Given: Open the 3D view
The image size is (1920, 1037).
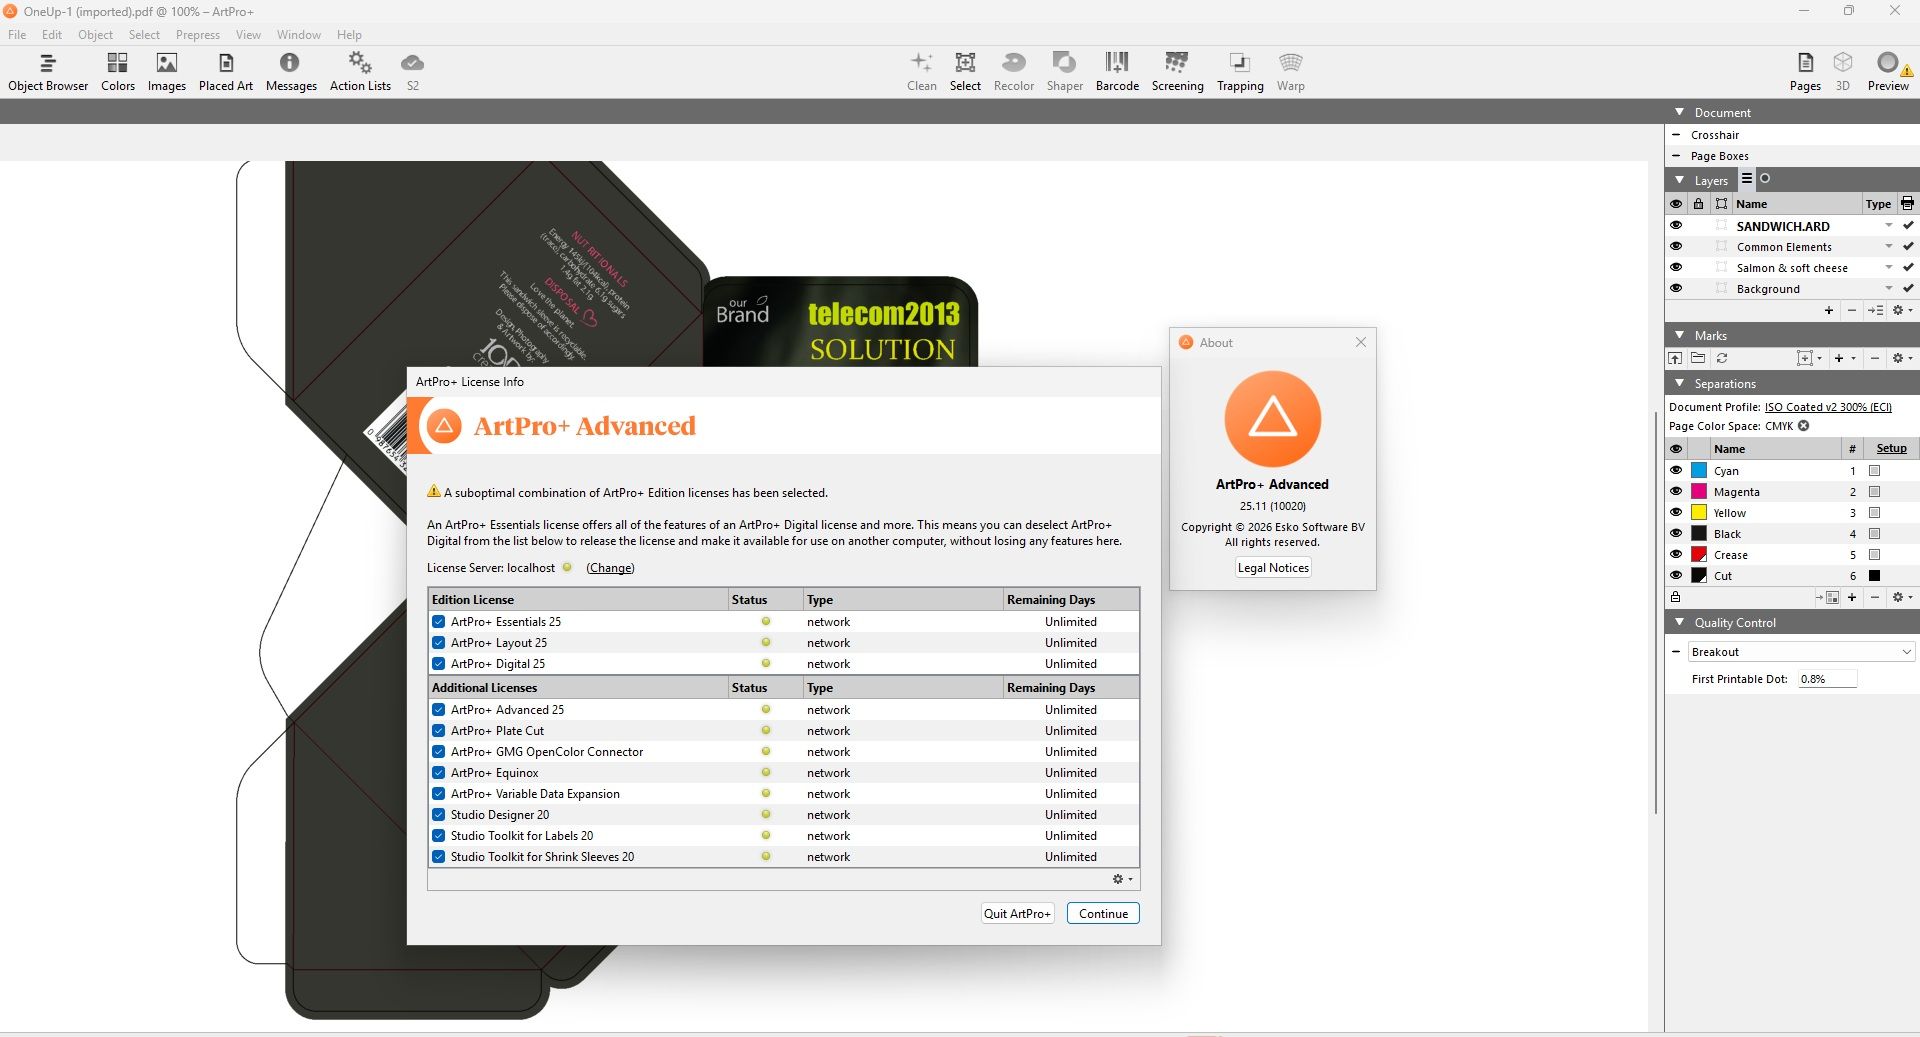Looking at the screenshot, I should point(1843,72).
